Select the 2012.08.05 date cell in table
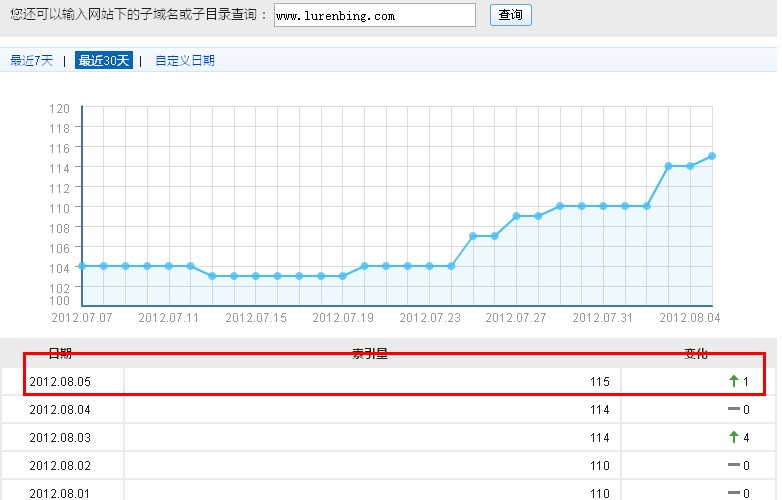Image resolution: width=782 pixels, height=500 pixels. (60, 382)
